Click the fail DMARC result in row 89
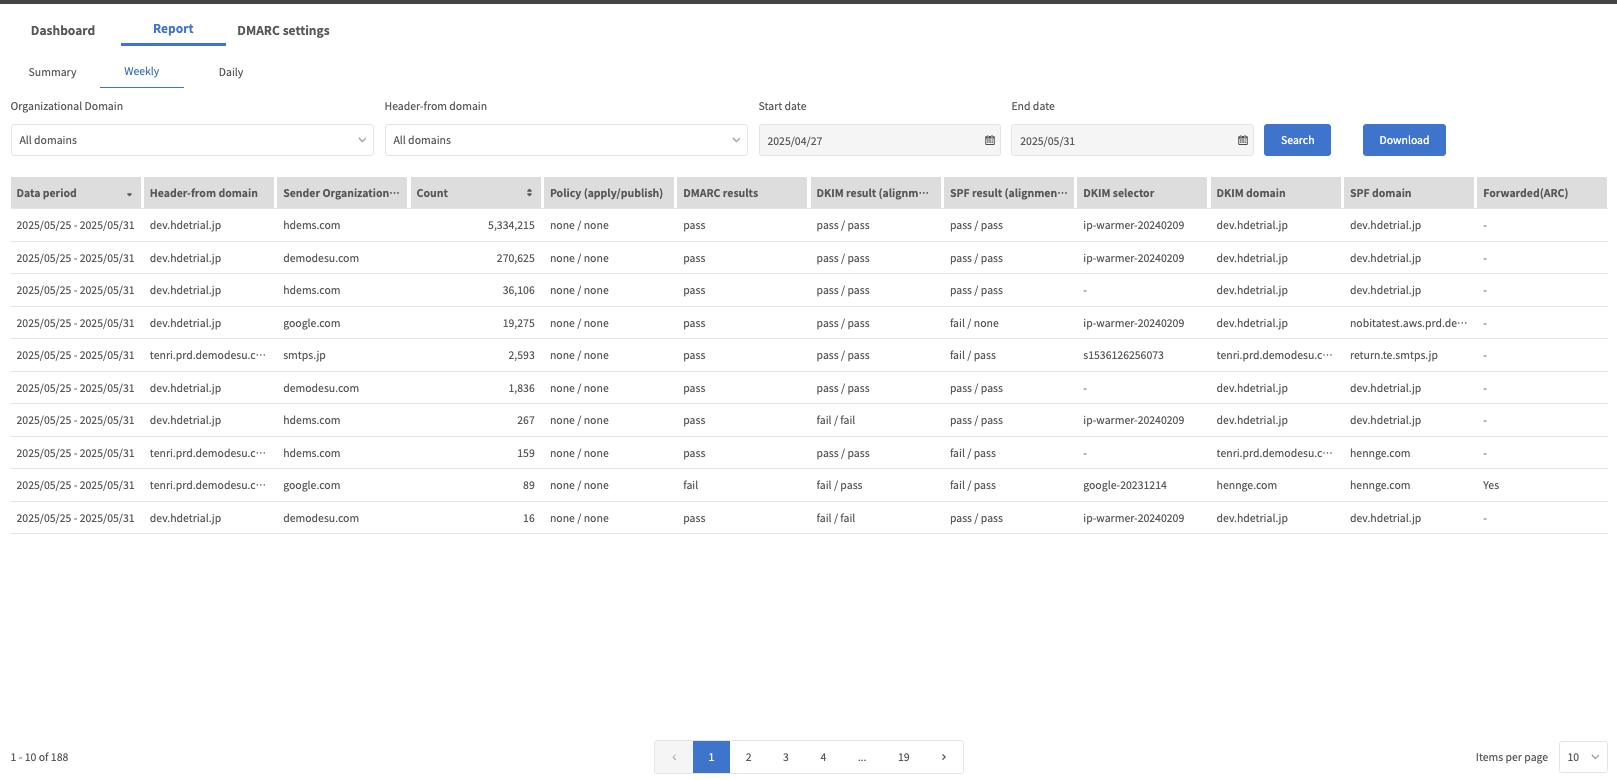Viewport: 1617px width, 780px height. coord(691,486)
